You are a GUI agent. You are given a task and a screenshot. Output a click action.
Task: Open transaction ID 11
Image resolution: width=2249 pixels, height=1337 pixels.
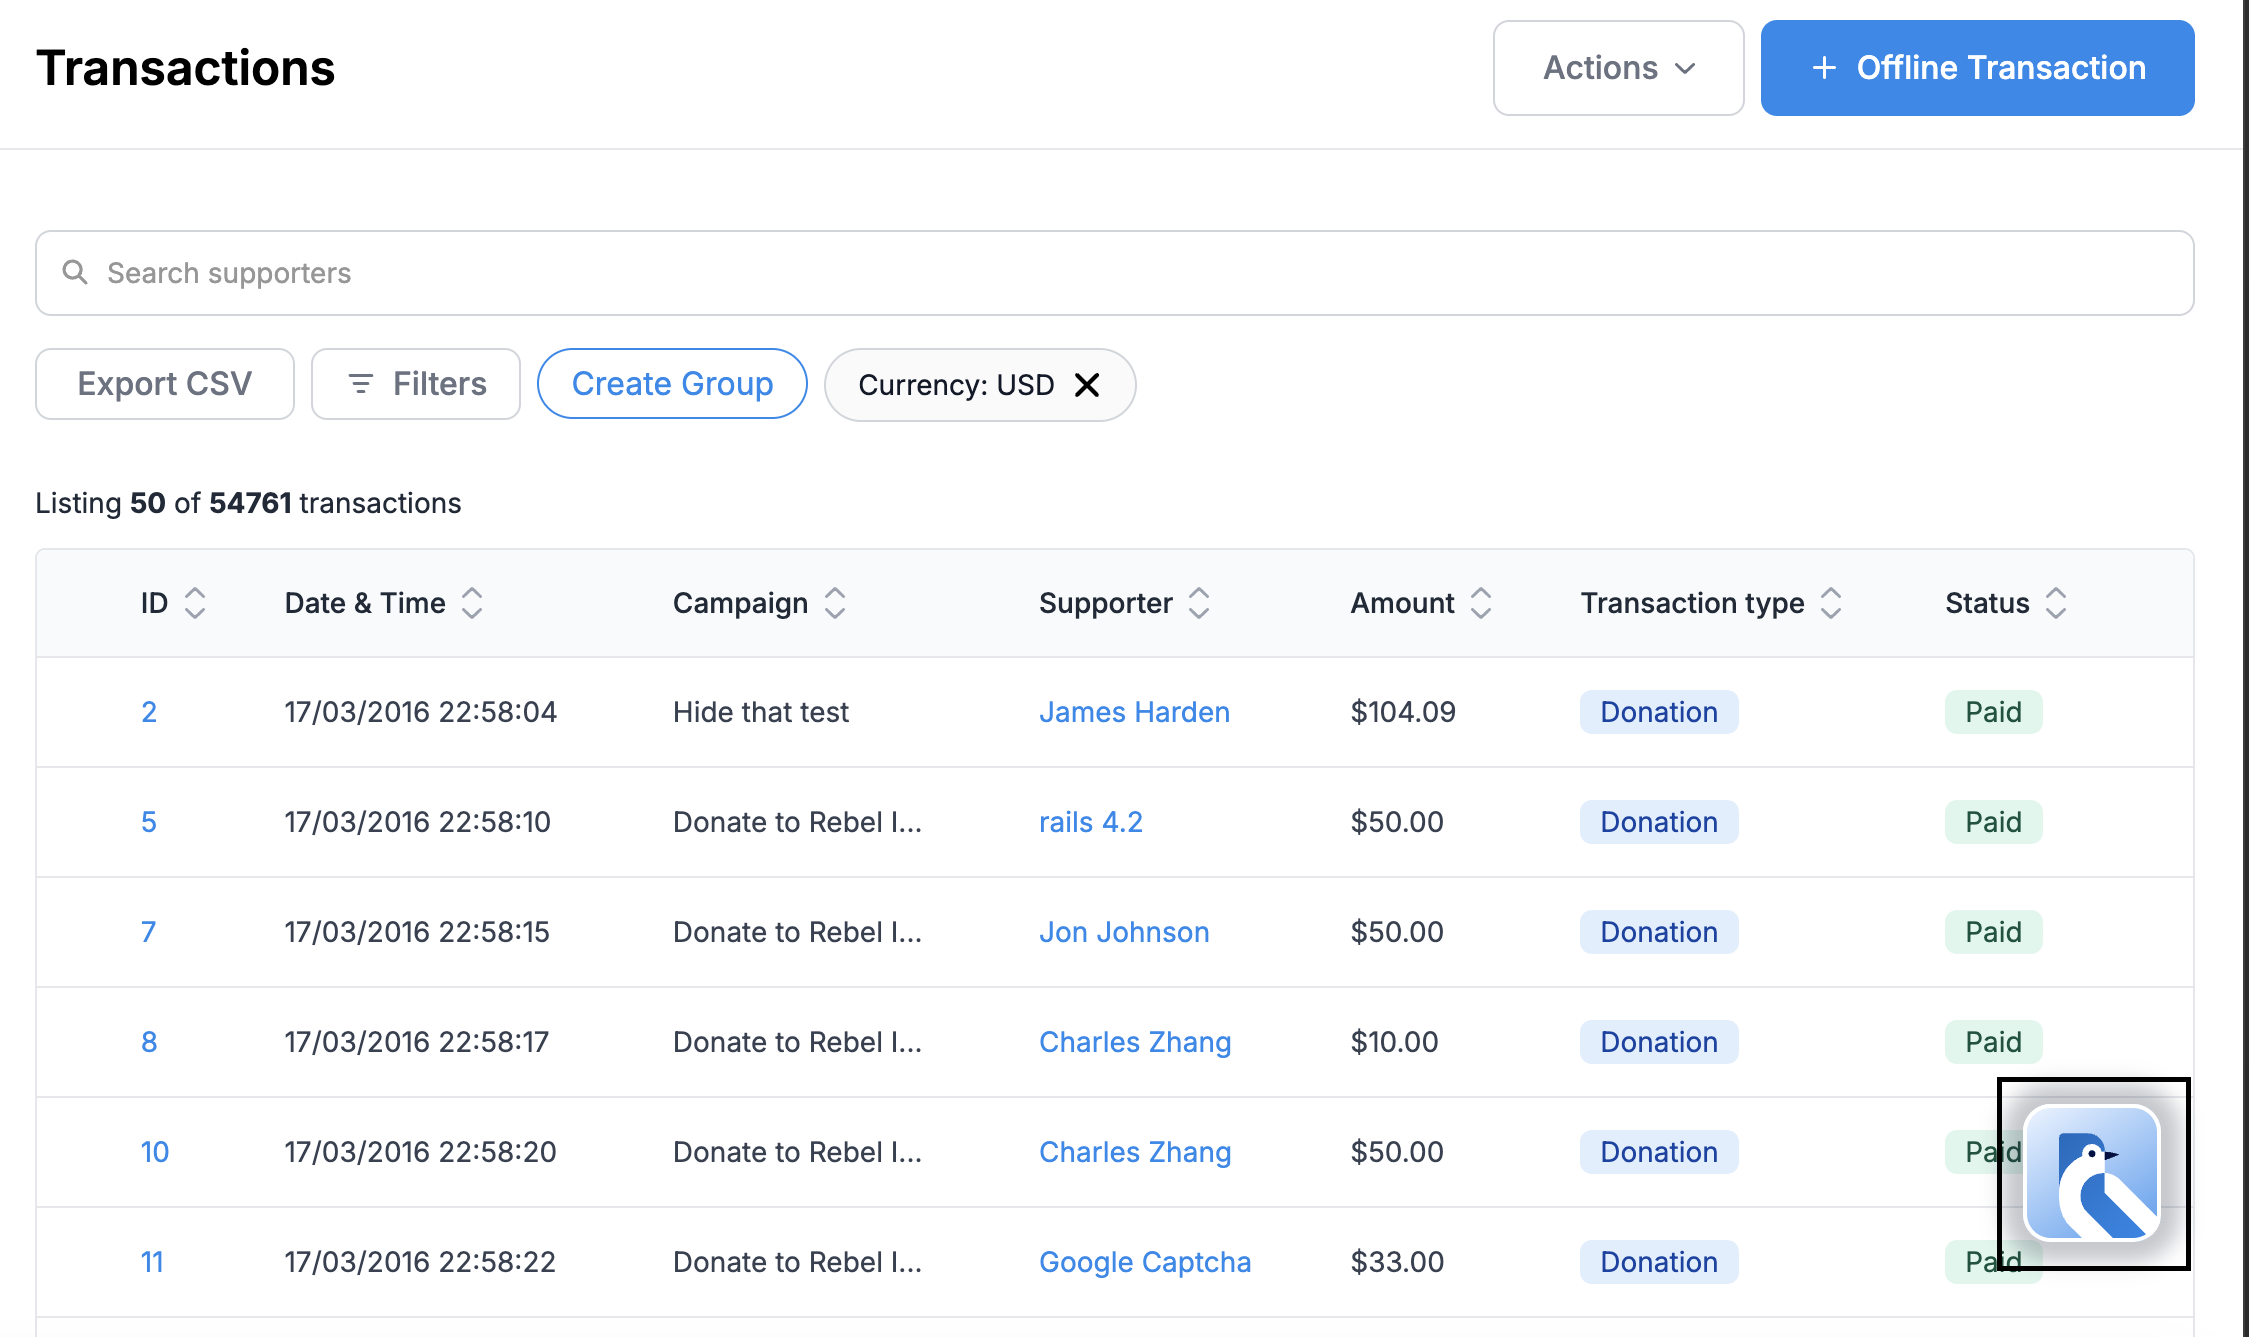tap(152, 1262)
